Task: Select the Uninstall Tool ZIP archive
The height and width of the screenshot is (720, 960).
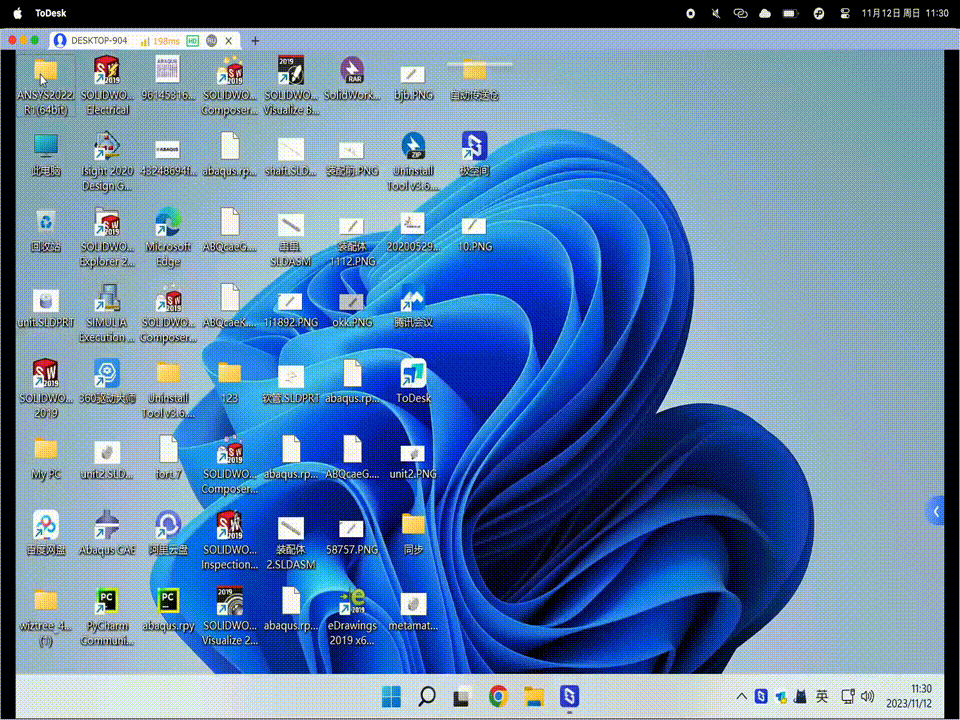Action: 413,161
